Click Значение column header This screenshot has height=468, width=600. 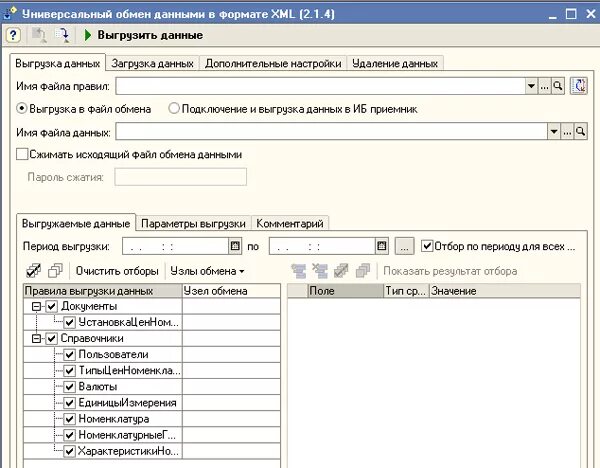point(505,291)
